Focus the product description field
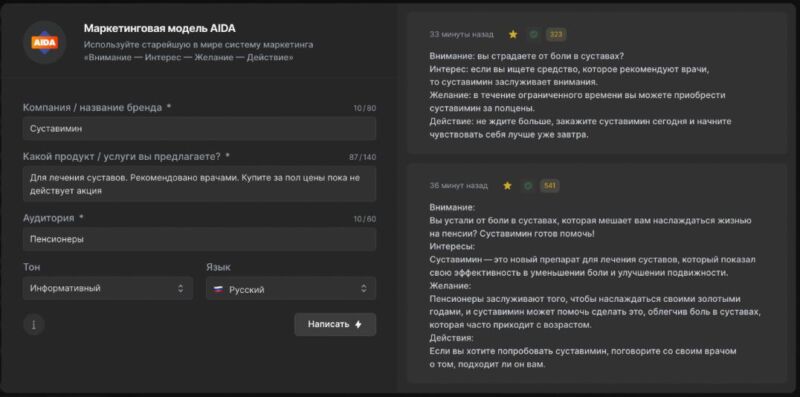The height and width of the screenshot is (397, 800). pos(199,184)
